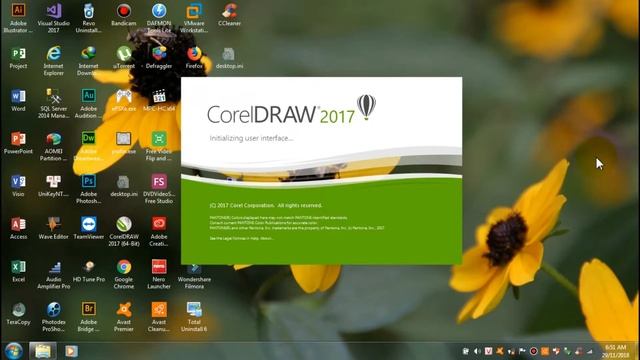Select the CCleaner desktop icon
The height and width of the screenshot is (360, 640).
click(229, 15)
